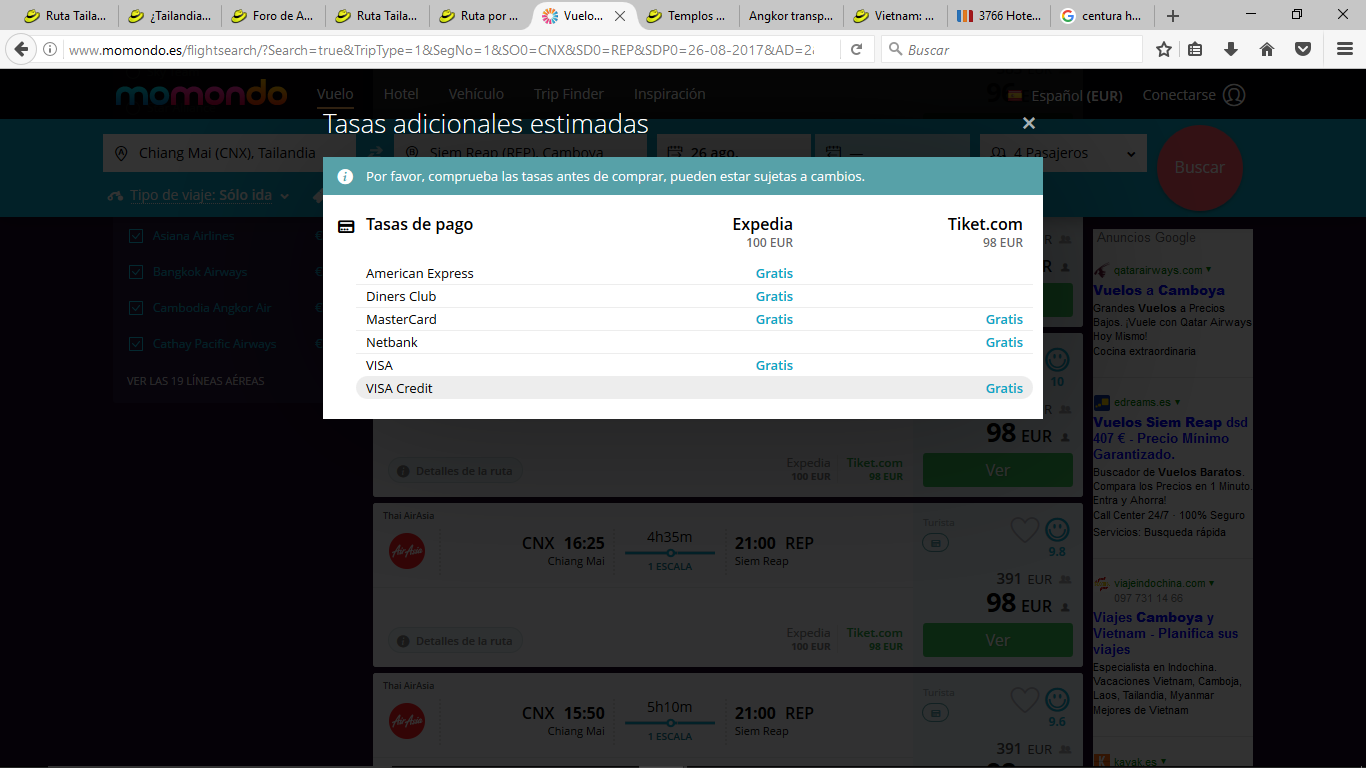
Task: Open the Firefox hamburger menu
Action: [x=1345, y=49]
